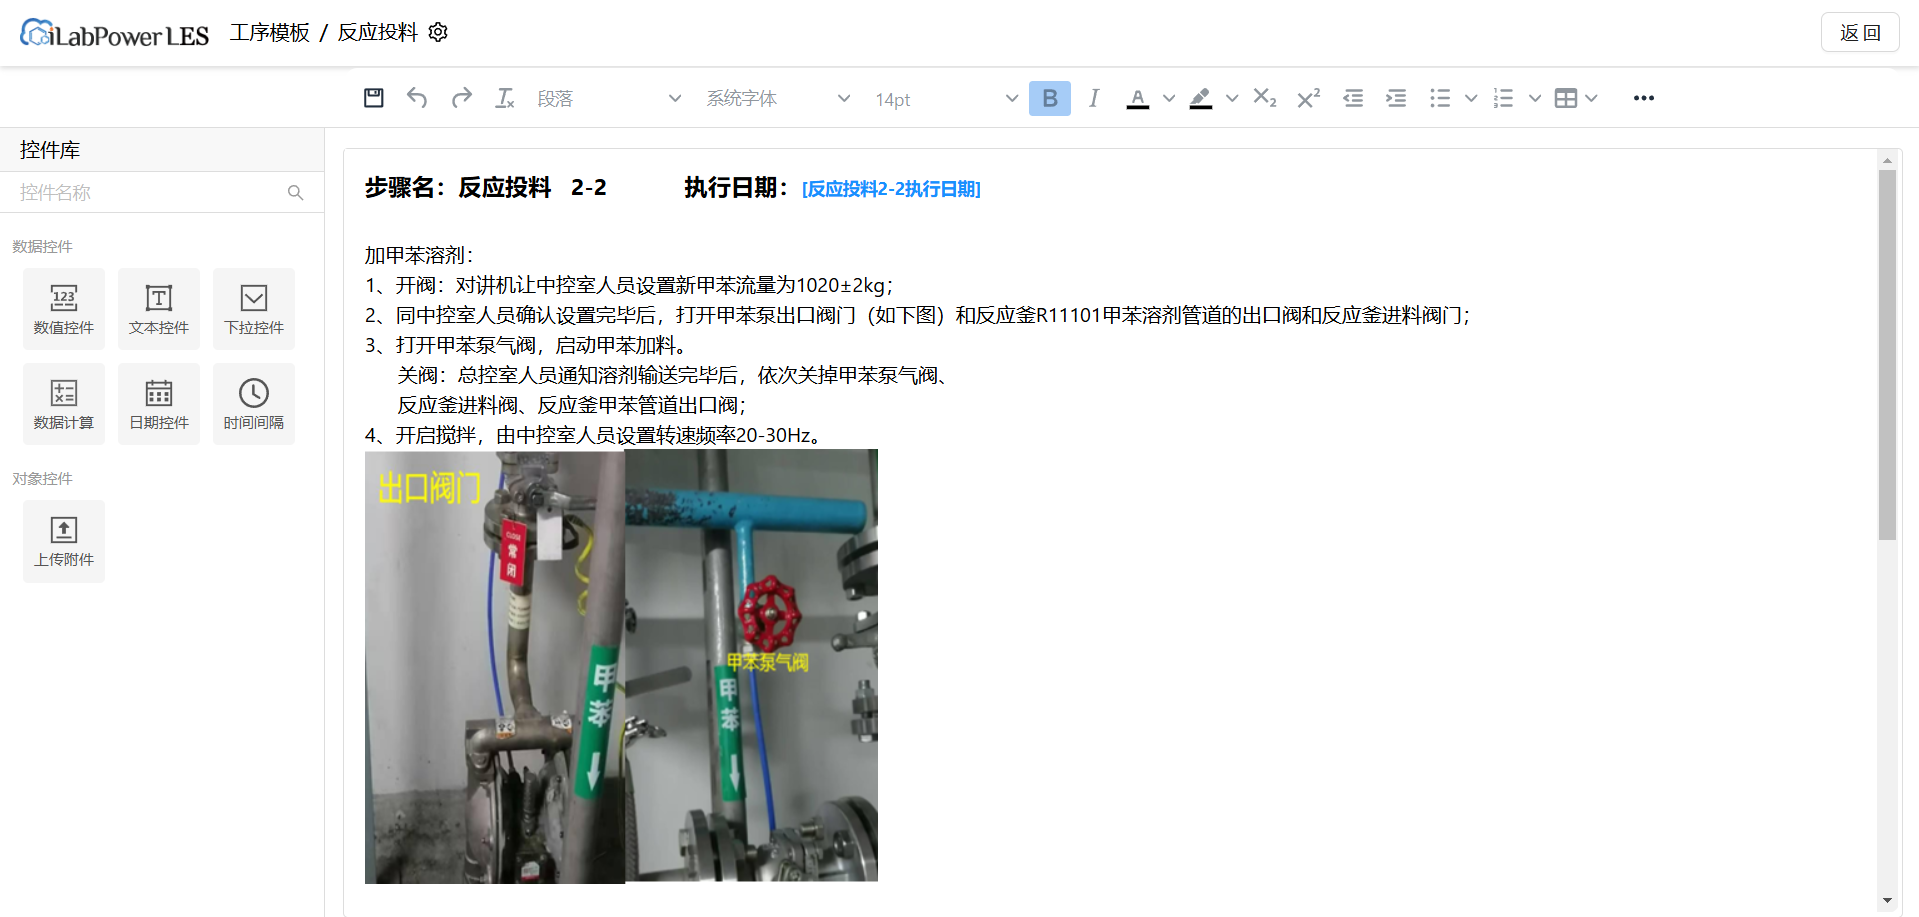The image size is (1919, 917).
Task: Click the line starting 3、打开甲苯泵气阀
Action: click(x=527, y=345)
